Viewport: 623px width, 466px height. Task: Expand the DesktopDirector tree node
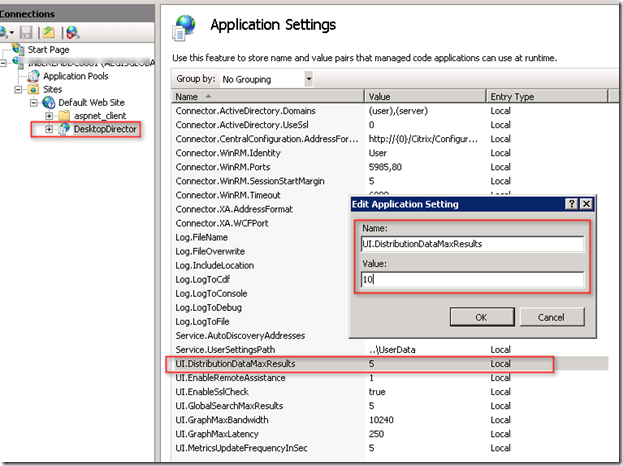tap(49, 130)
